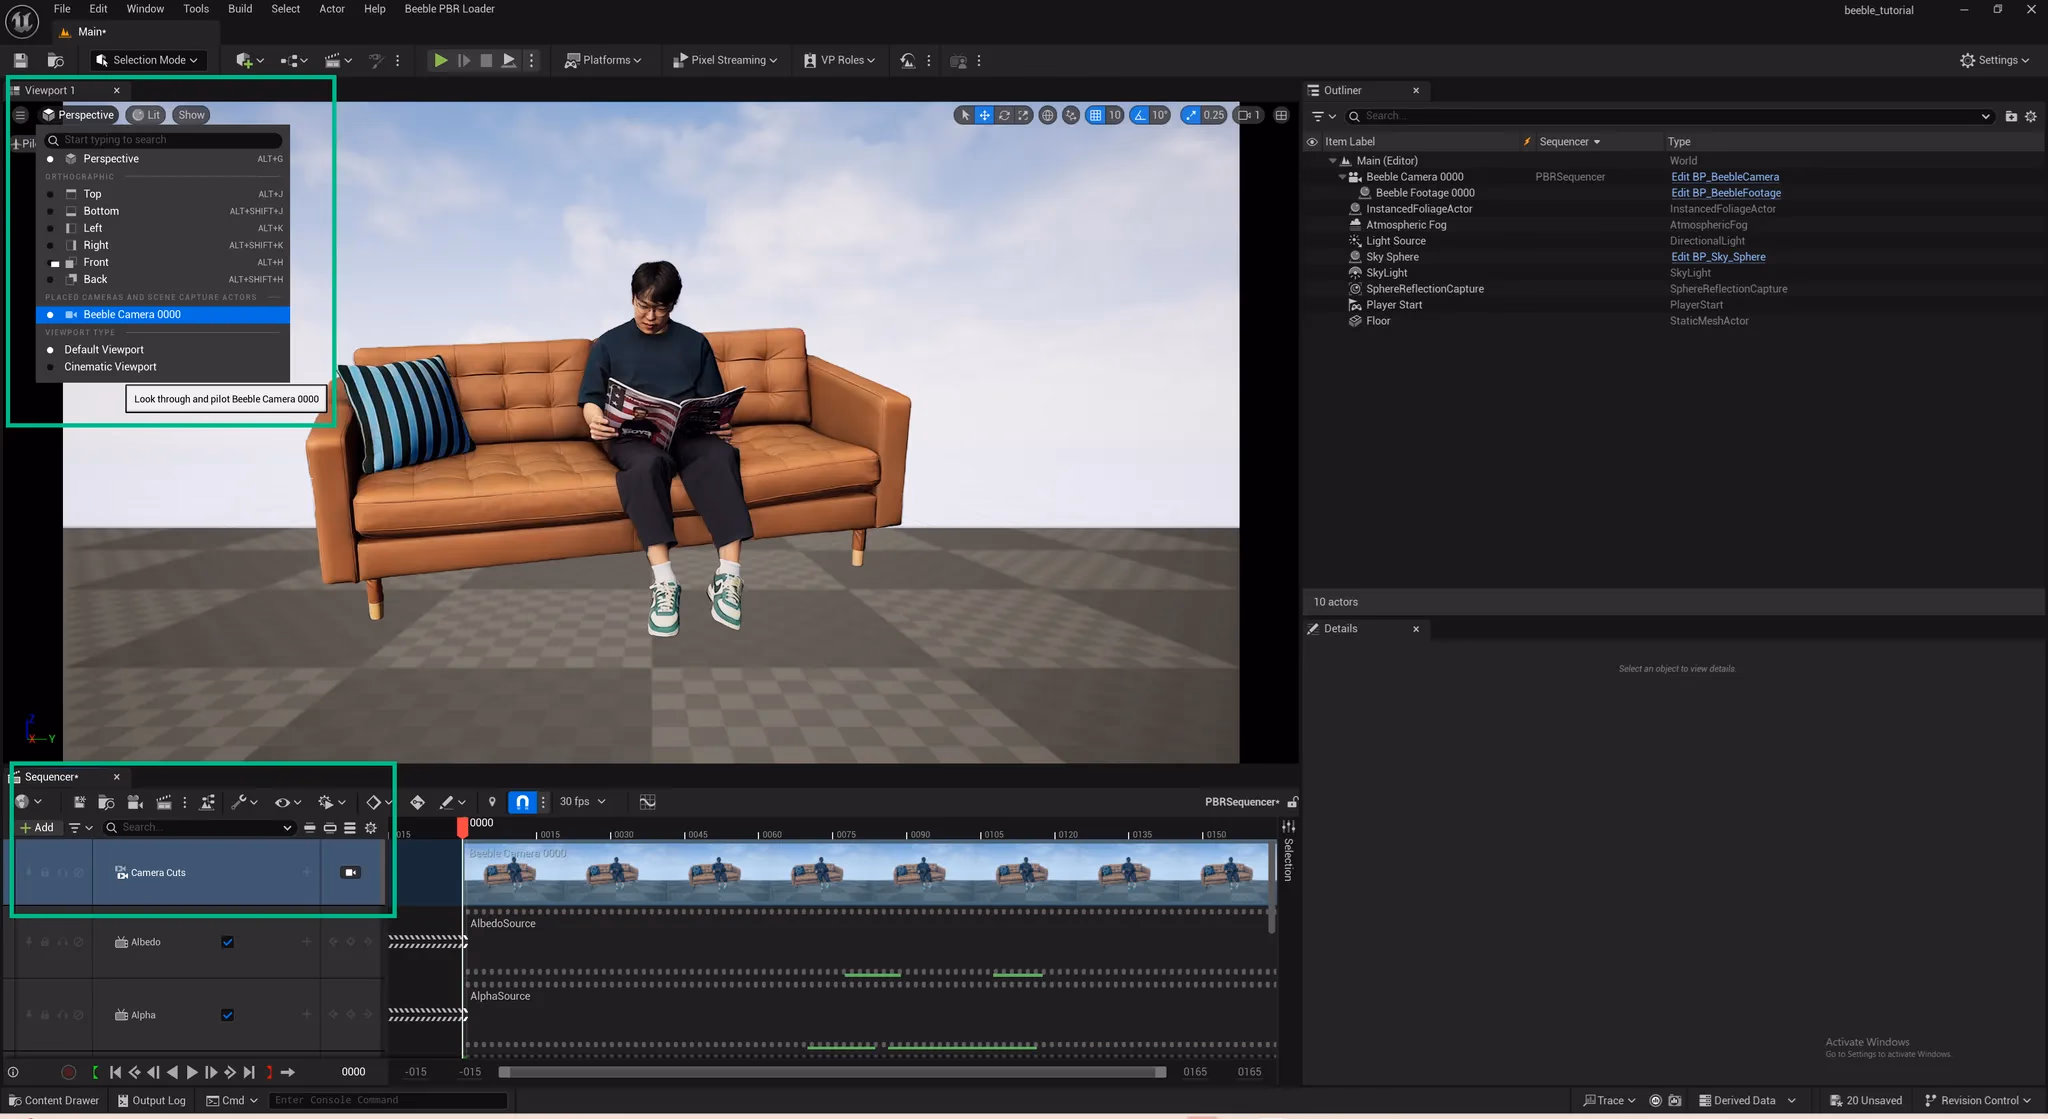Open Outliner settings gear icon
Screen dimensions: 2048x1119
point(2031,117)
